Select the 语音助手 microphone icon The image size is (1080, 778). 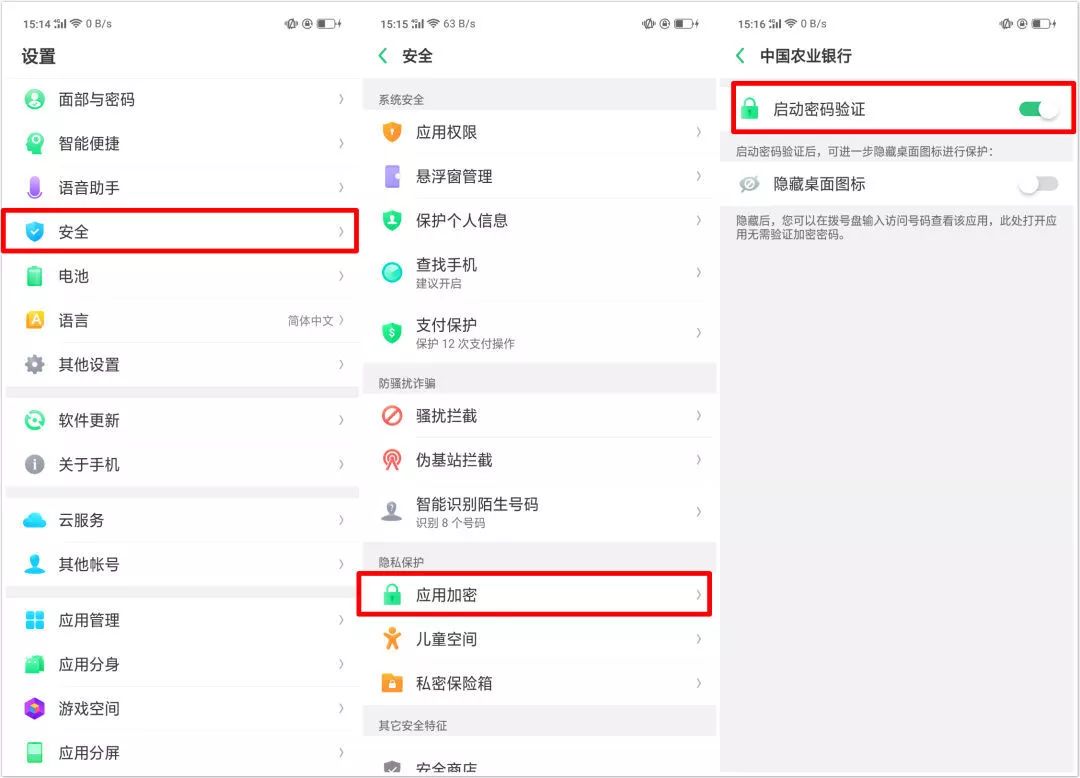coord(37,187)
